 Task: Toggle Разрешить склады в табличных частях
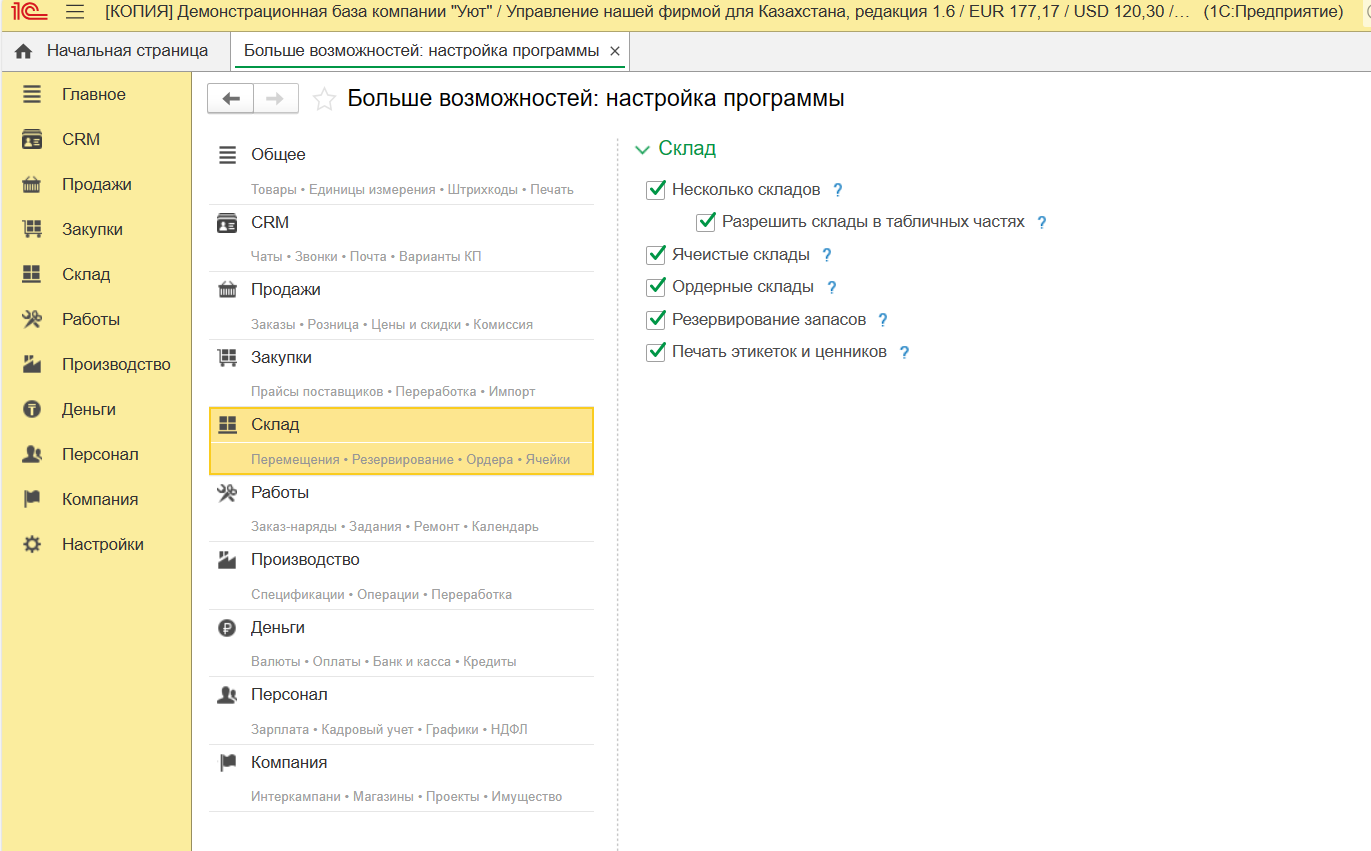706,221
